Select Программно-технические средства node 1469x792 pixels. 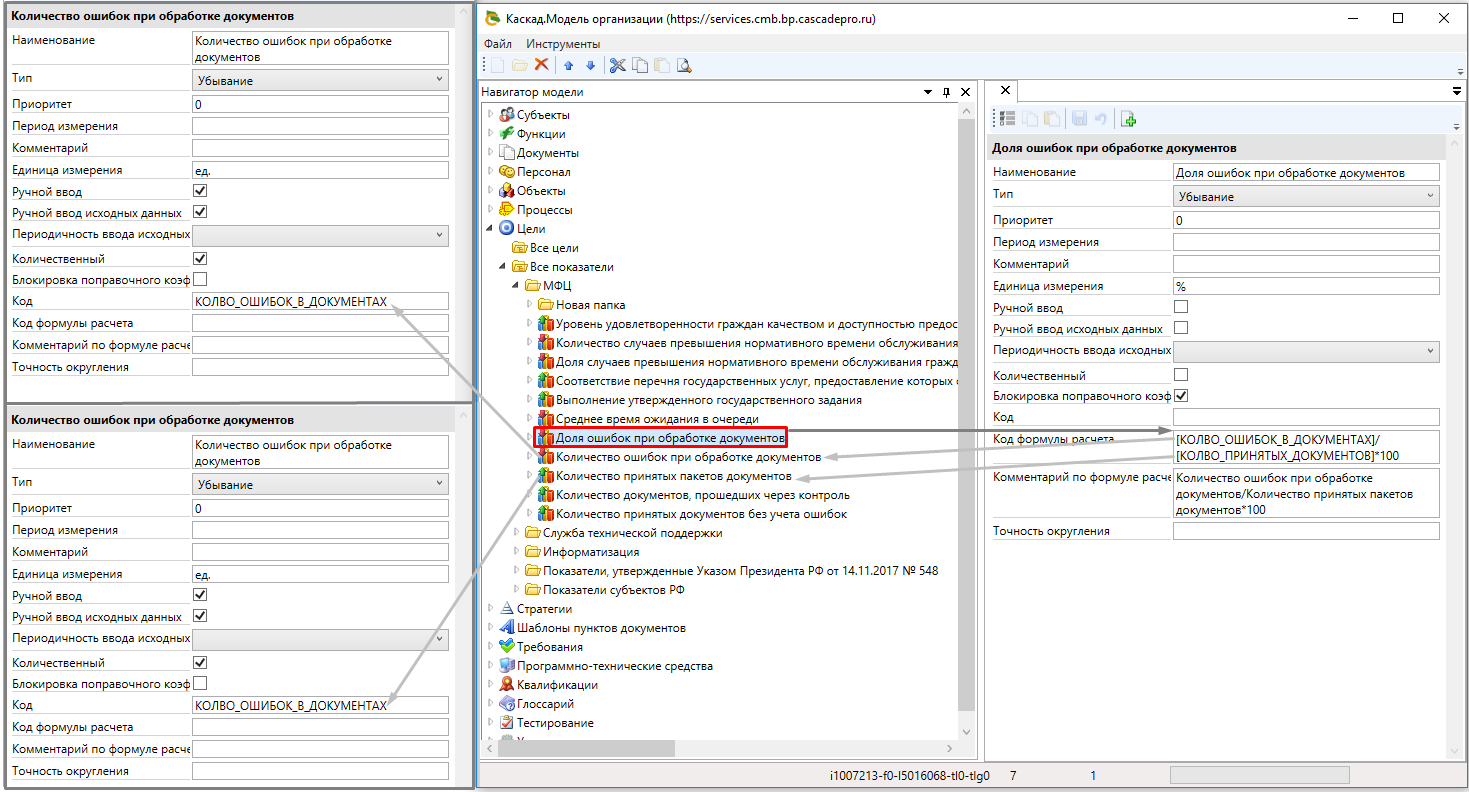coord(614,666)
